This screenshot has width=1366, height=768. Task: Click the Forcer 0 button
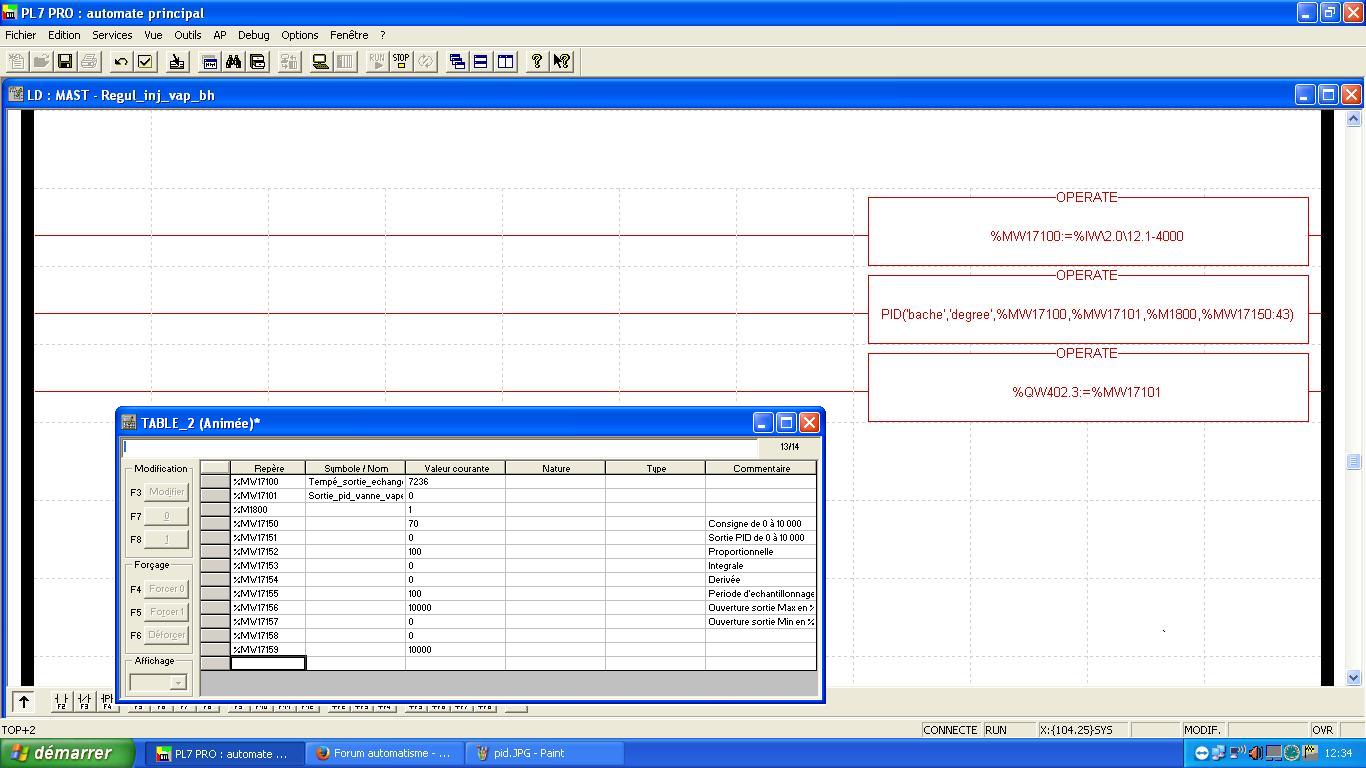166,589
